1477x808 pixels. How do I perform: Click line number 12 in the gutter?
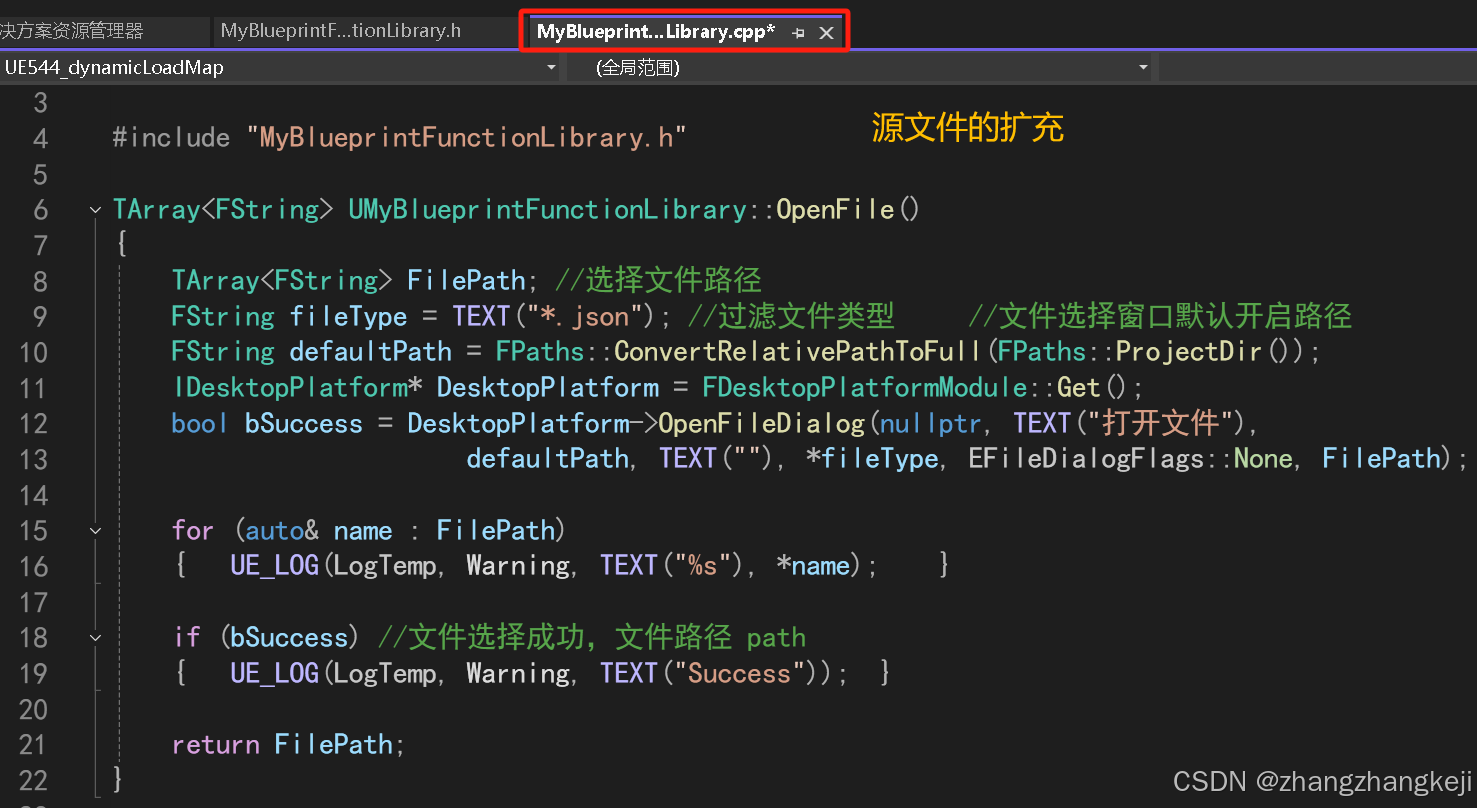pos(34,424)
